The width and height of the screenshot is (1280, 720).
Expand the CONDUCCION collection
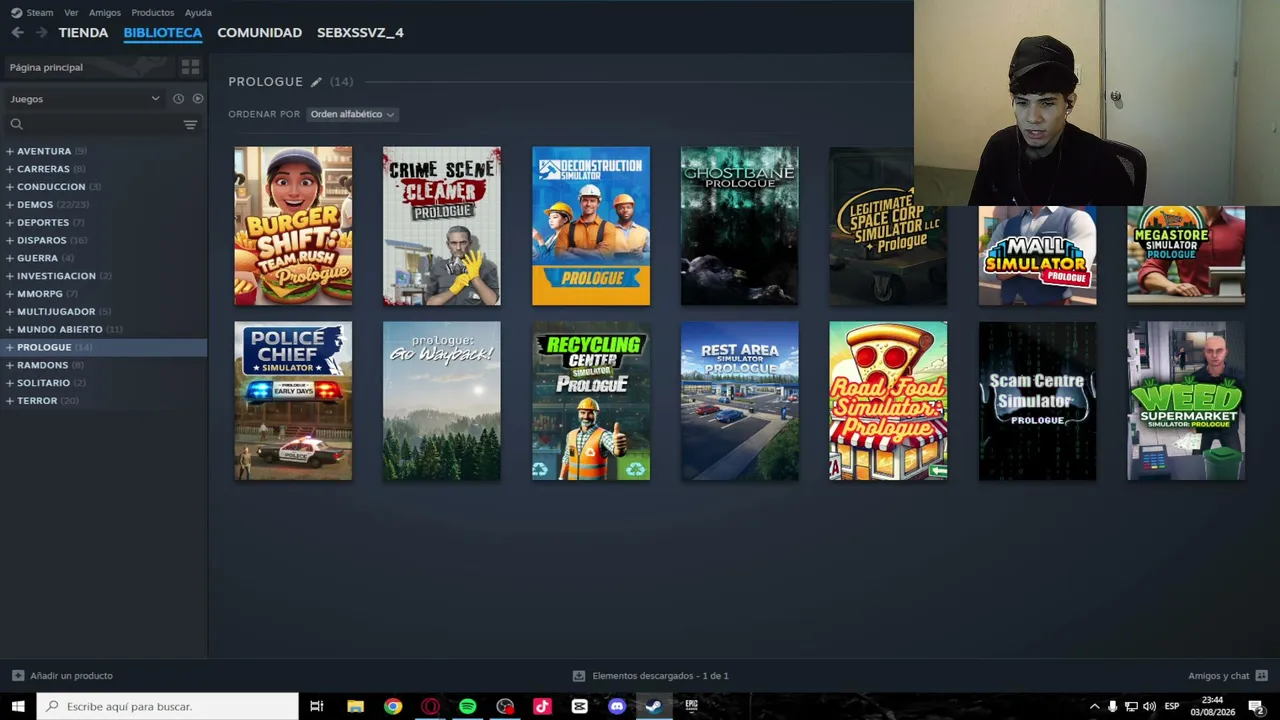click(10, 187)
